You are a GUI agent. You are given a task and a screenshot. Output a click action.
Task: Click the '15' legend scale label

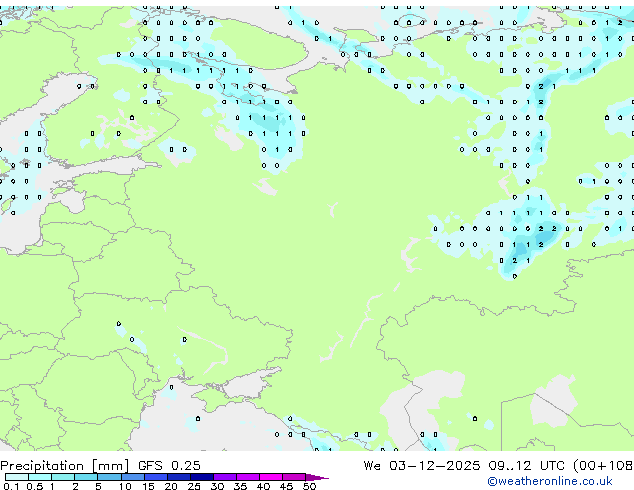148,486
